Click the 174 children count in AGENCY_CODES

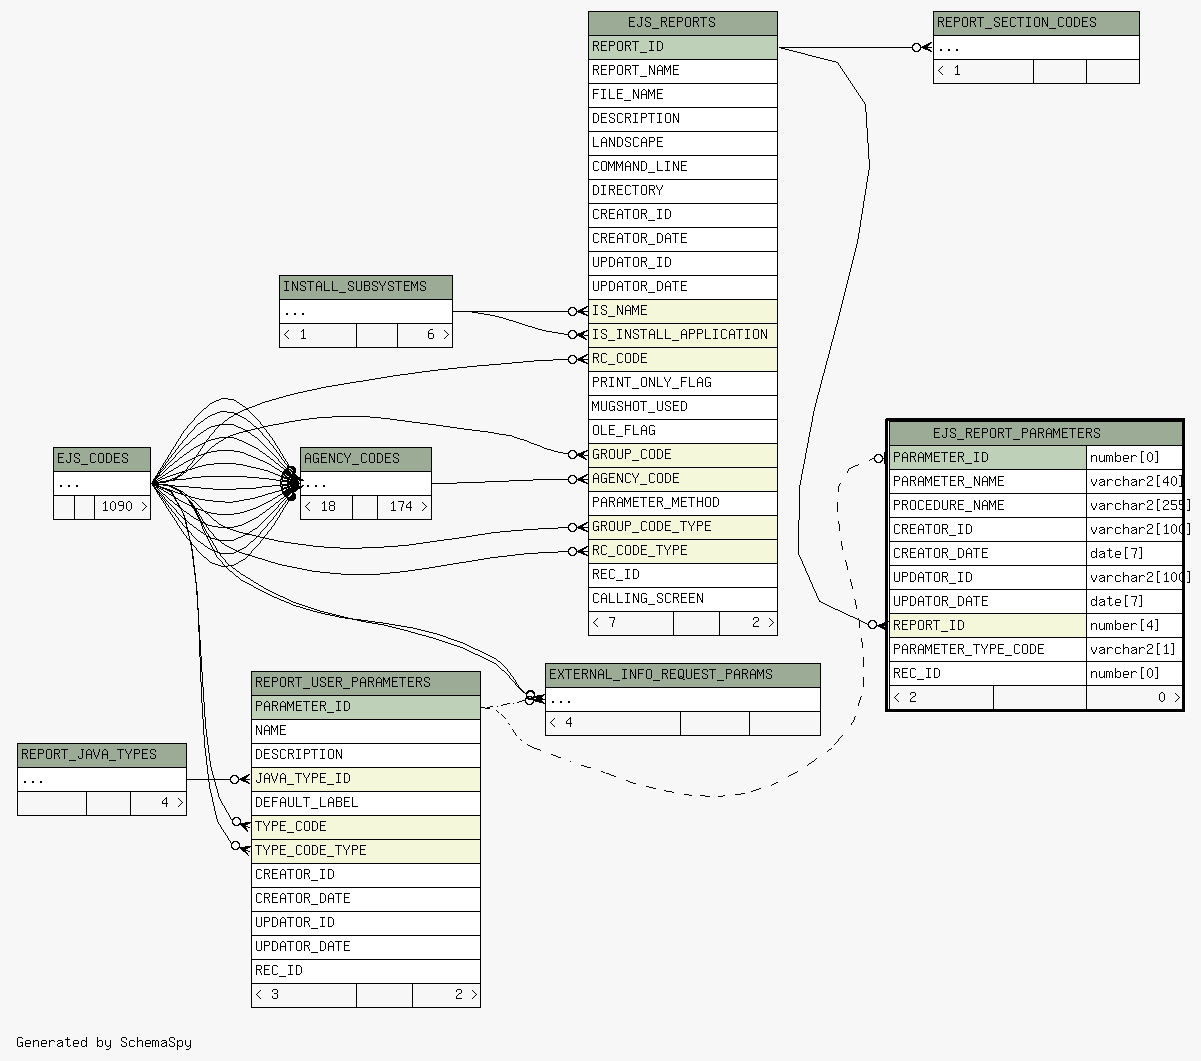click(x=404, y=507)
